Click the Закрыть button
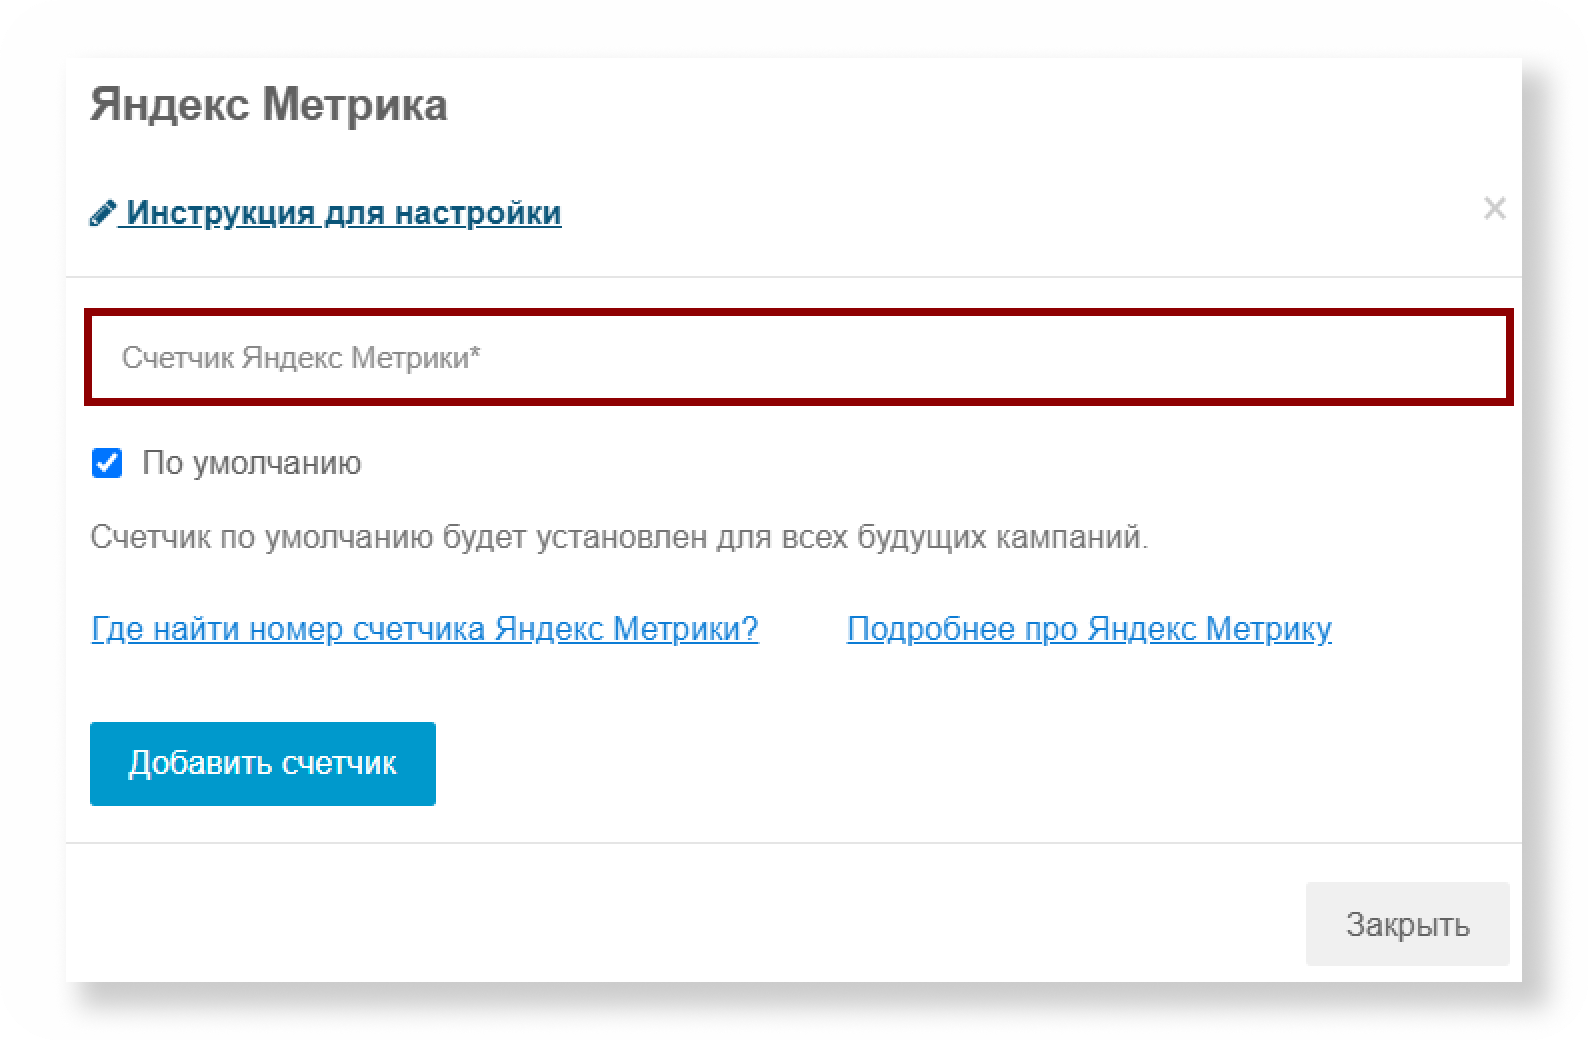This screenshot has width=1588, height=1040. (x=1407, y=924)
